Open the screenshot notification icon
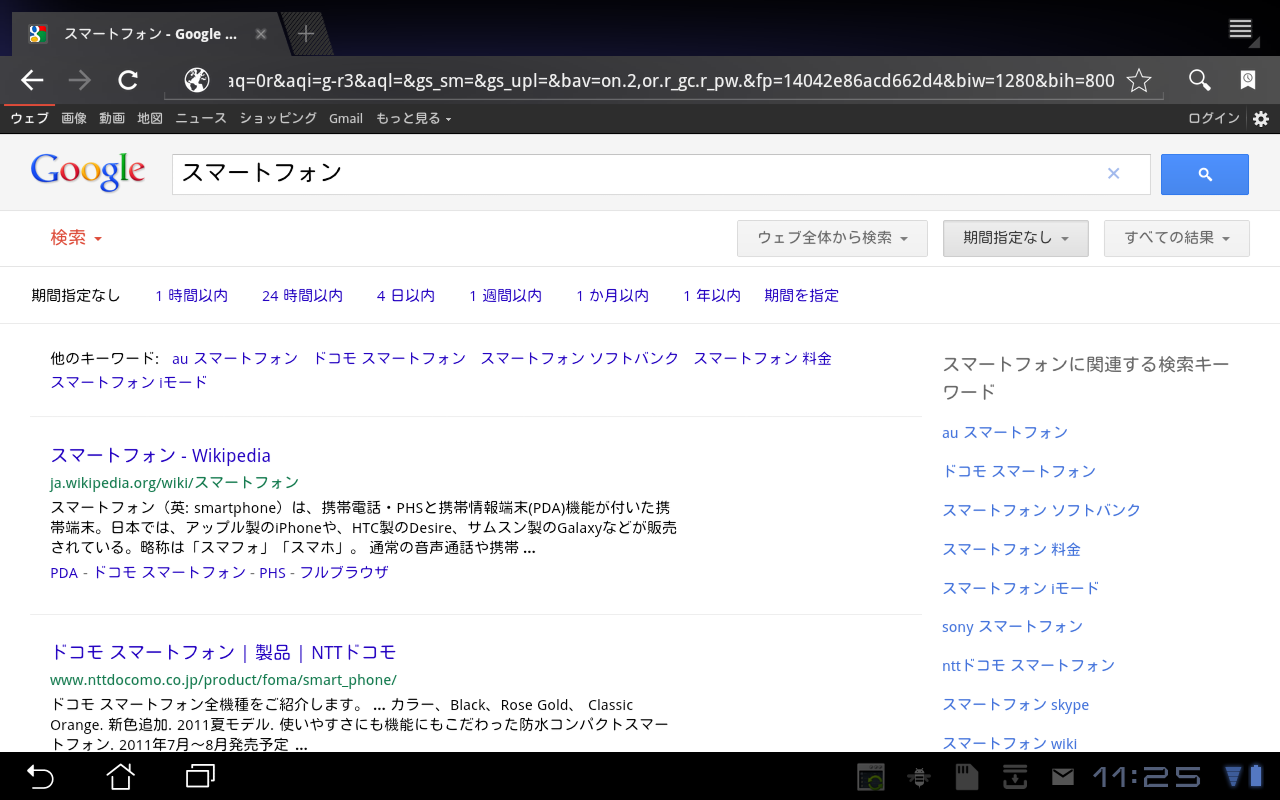Image resolution: width=1280 pixels, height=800 pixels. [871, 777]
